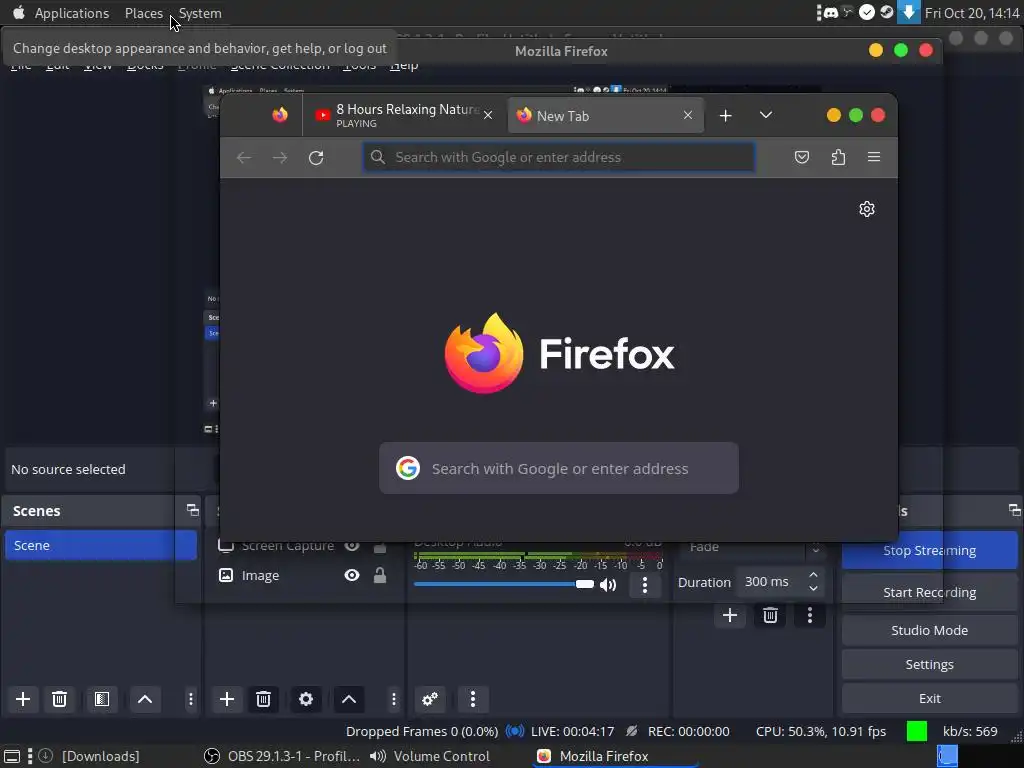Increase Duration with the up stepper arrow
The image size is (1024, 768).
pyautogui.click(x=813, y=575)
